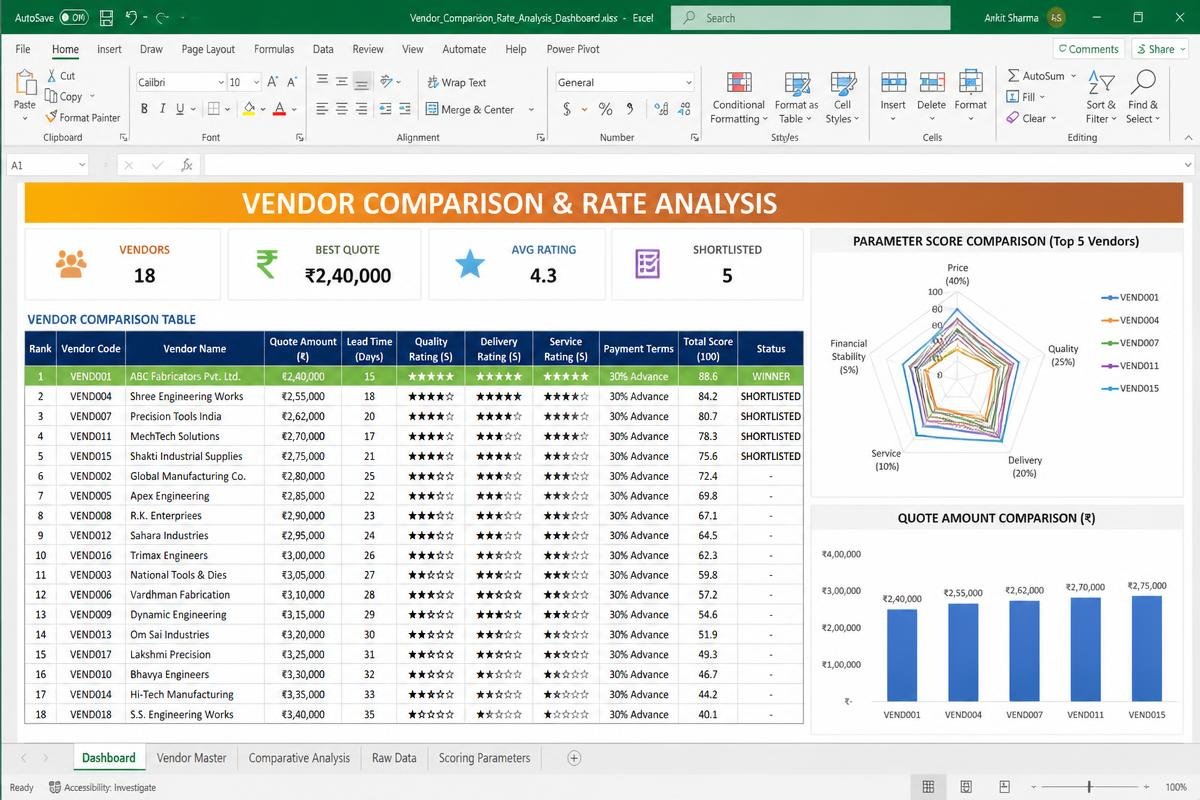The width and height of the screenshot is (1200, 800).
Task: Click the Search box
Action: point(810,18)
